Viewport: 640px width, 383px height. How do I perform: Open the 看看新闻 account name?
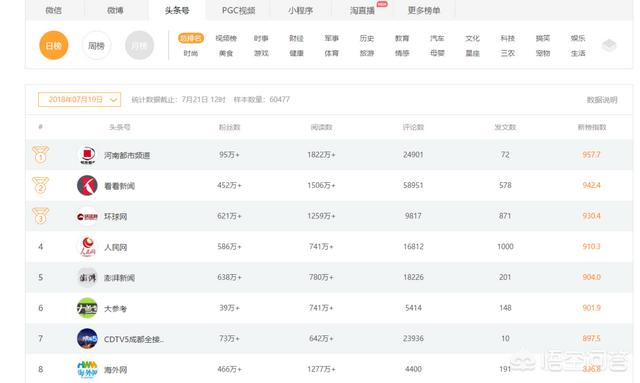(119, 186)
